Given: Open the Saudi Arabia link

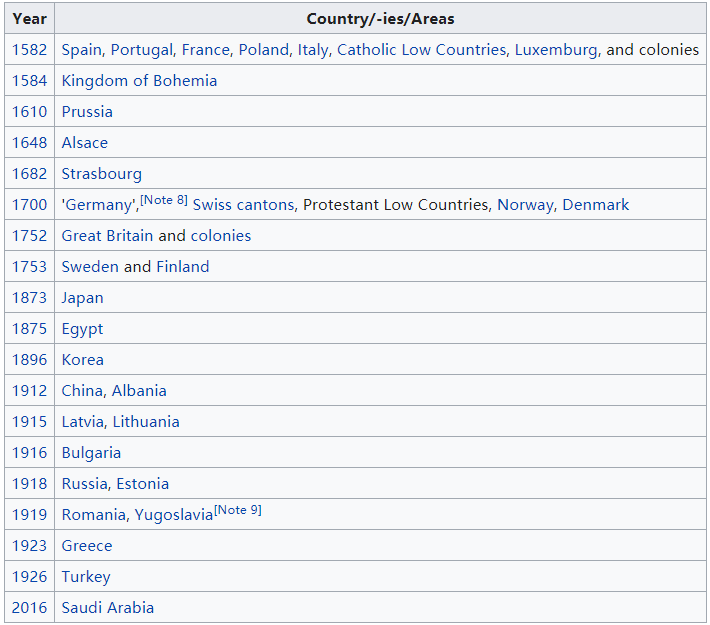Looking at the screenshot, I should pyautogui.click(x=108, y=608).
